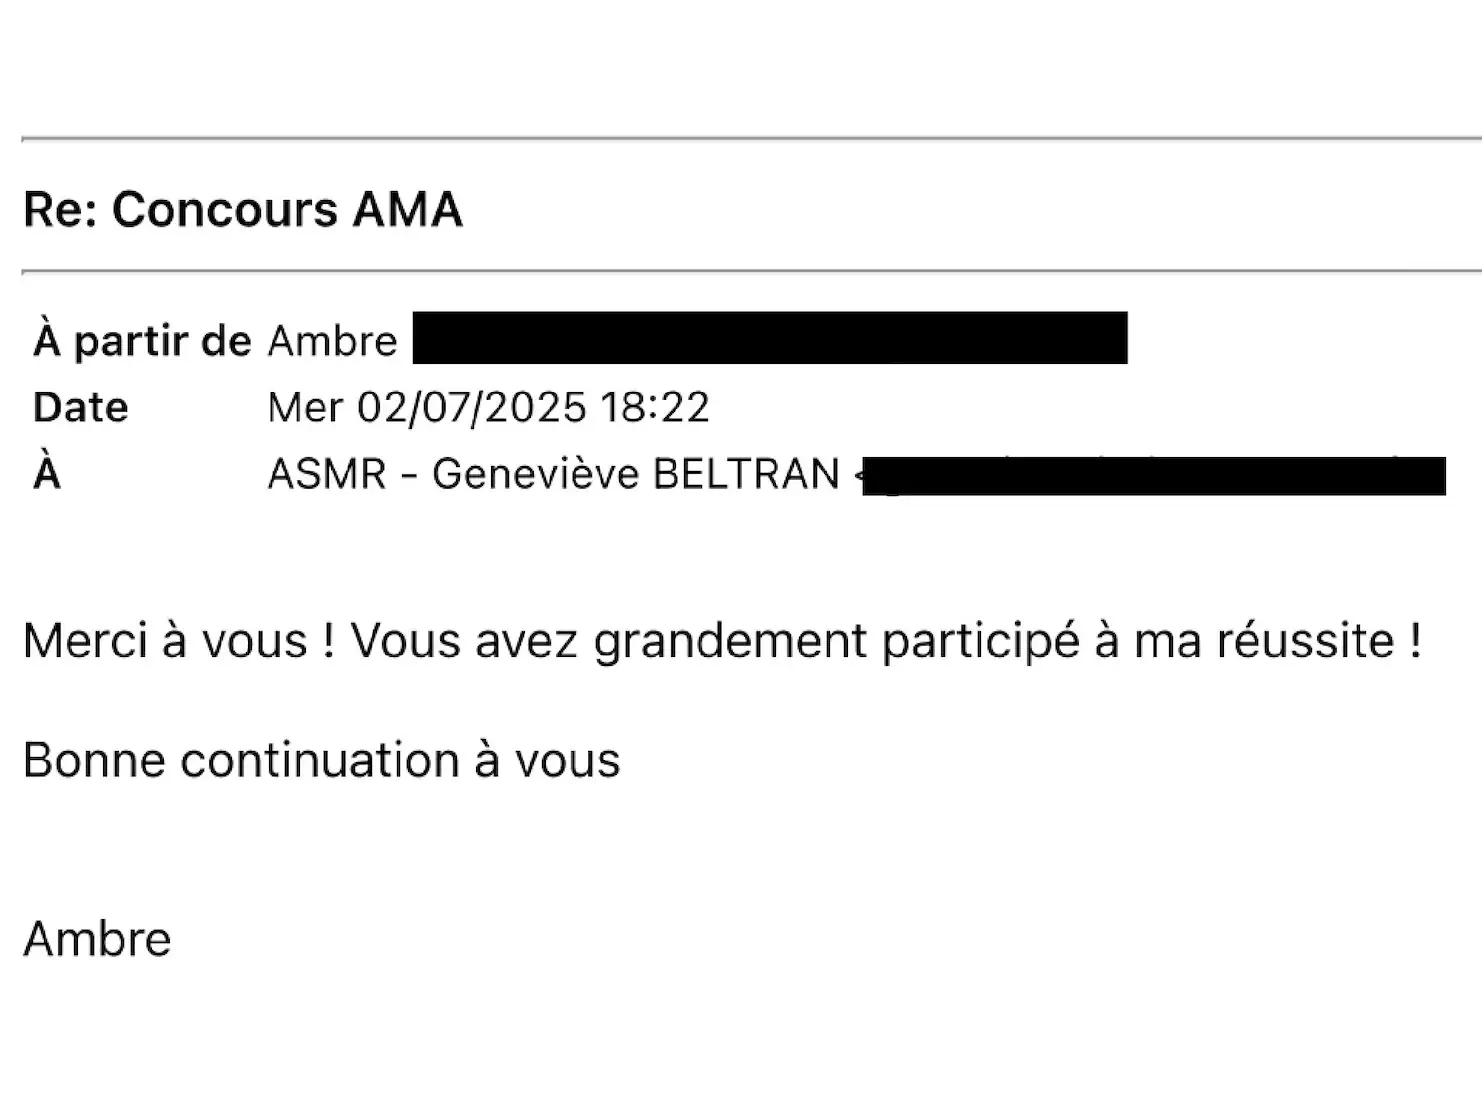Click "Merci à vous !" in the body
The height and width of the screenshot is (1106, 1482).
click(178, 641)
